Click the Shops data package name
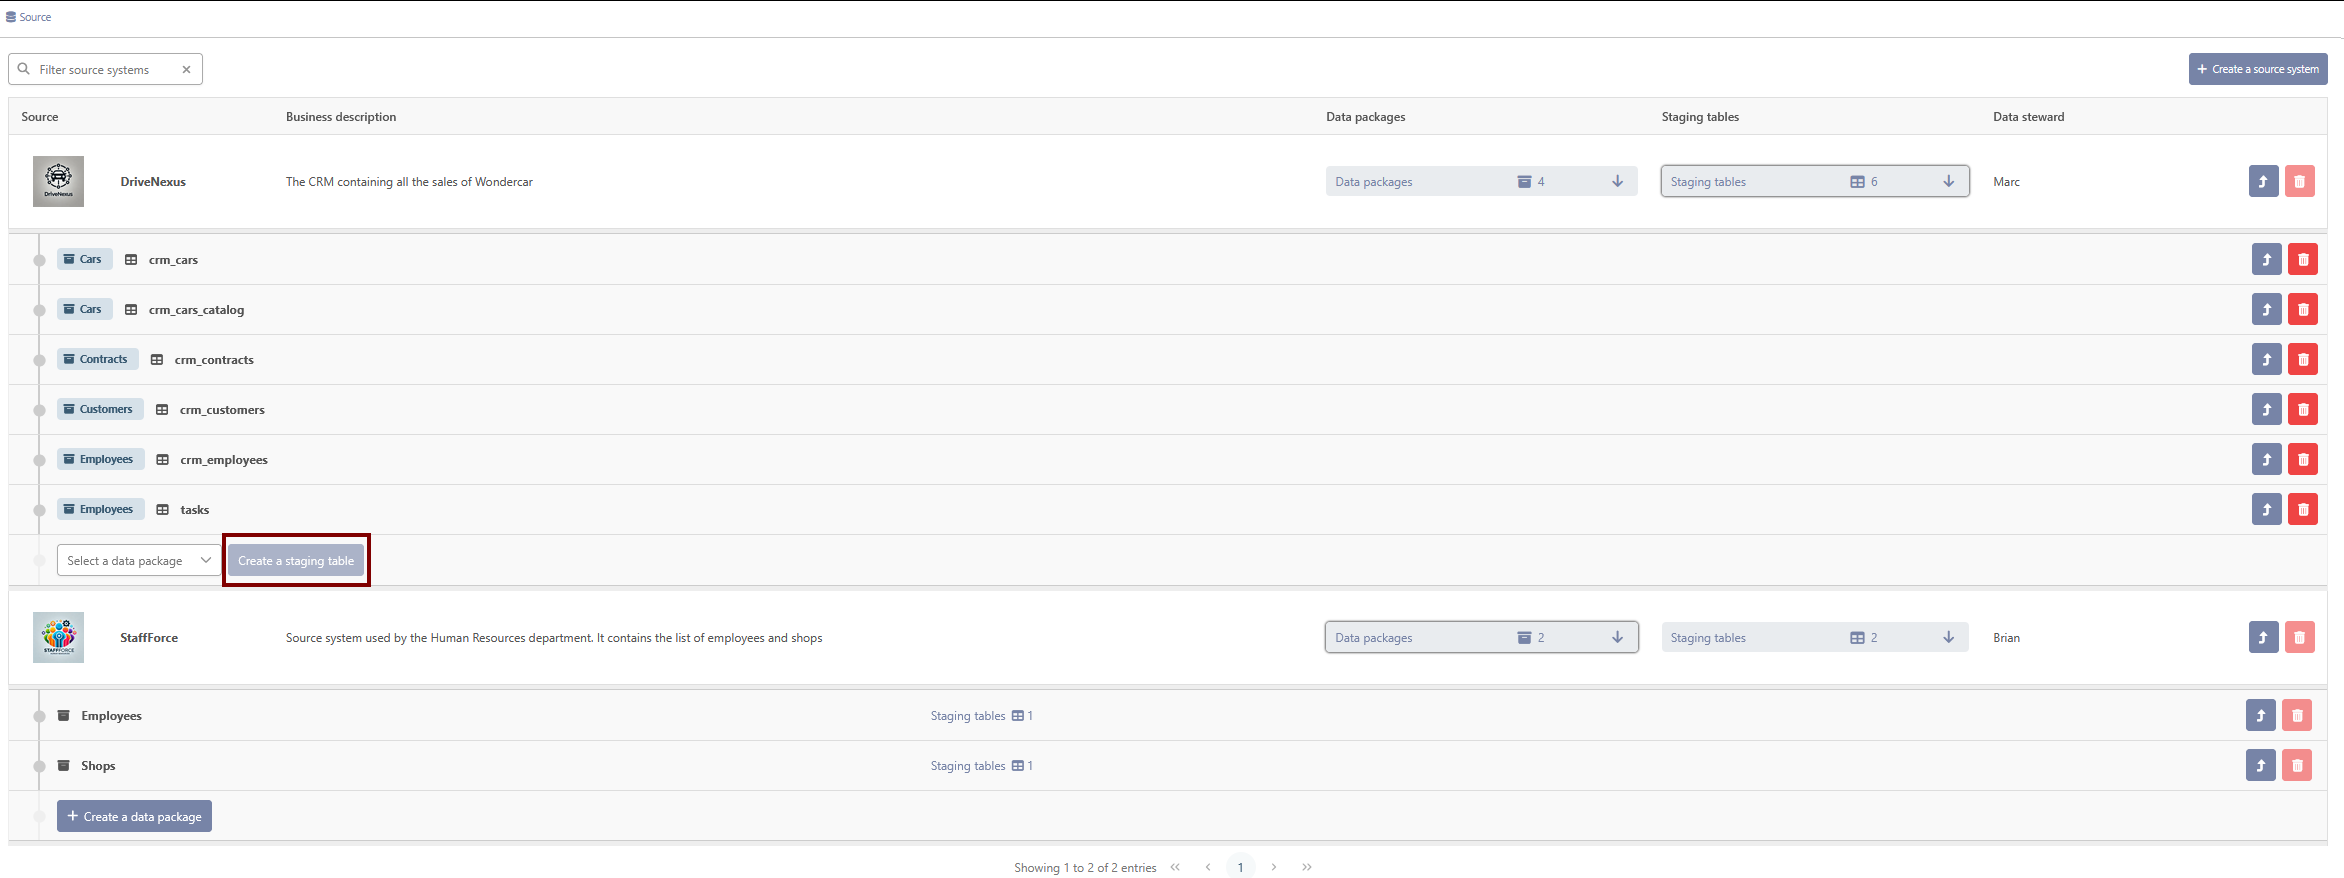This screenshot has width=2344, height=878. (98, 766)
